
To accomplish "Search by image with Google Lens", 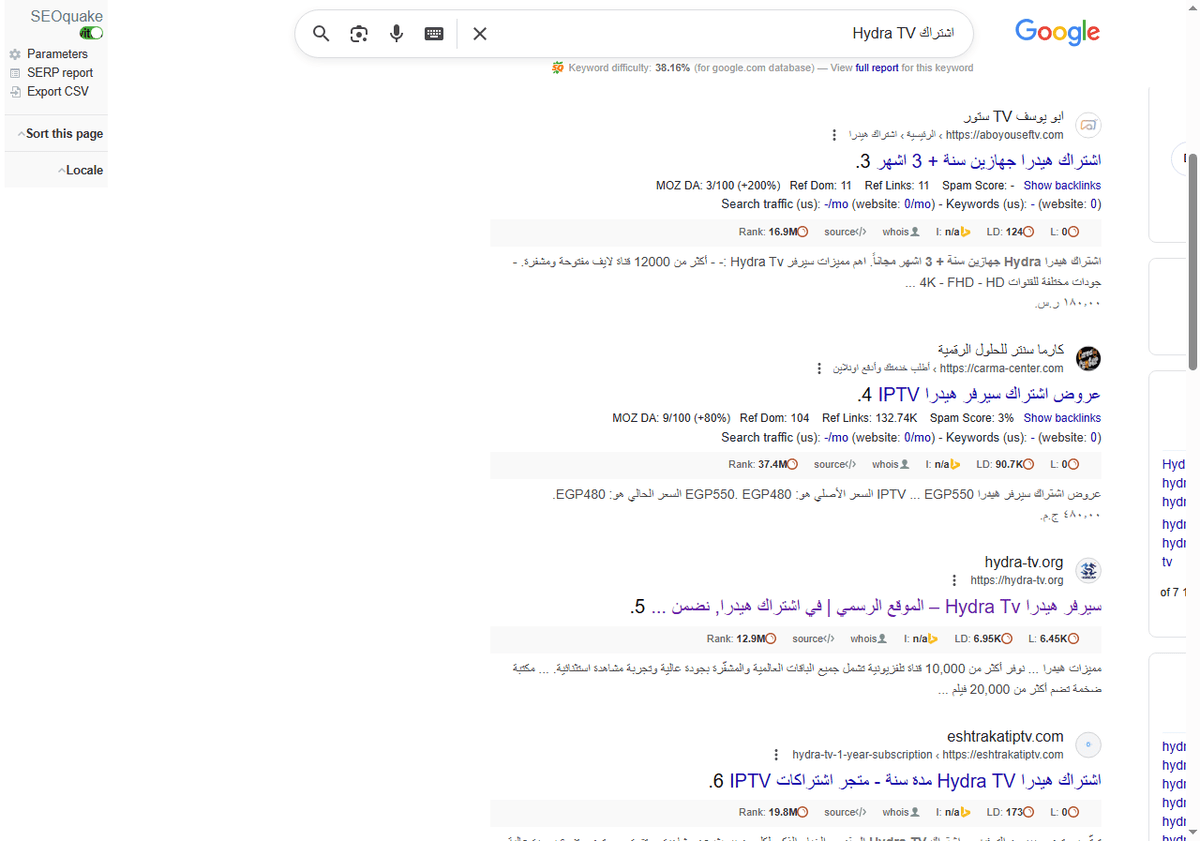I will pyautogui.click(x=358, y=33).
